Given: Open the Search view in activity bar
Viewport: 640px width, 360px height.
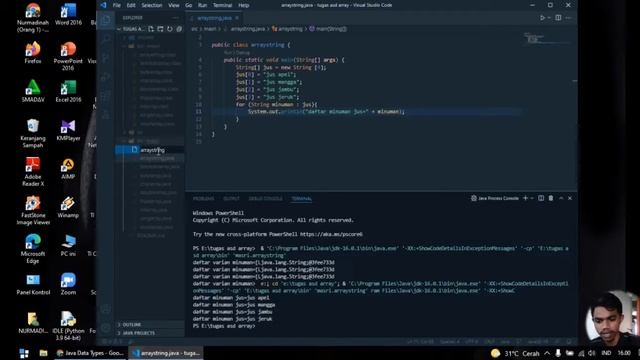Looking at the screenshot, I should click(x=106, y=39).
